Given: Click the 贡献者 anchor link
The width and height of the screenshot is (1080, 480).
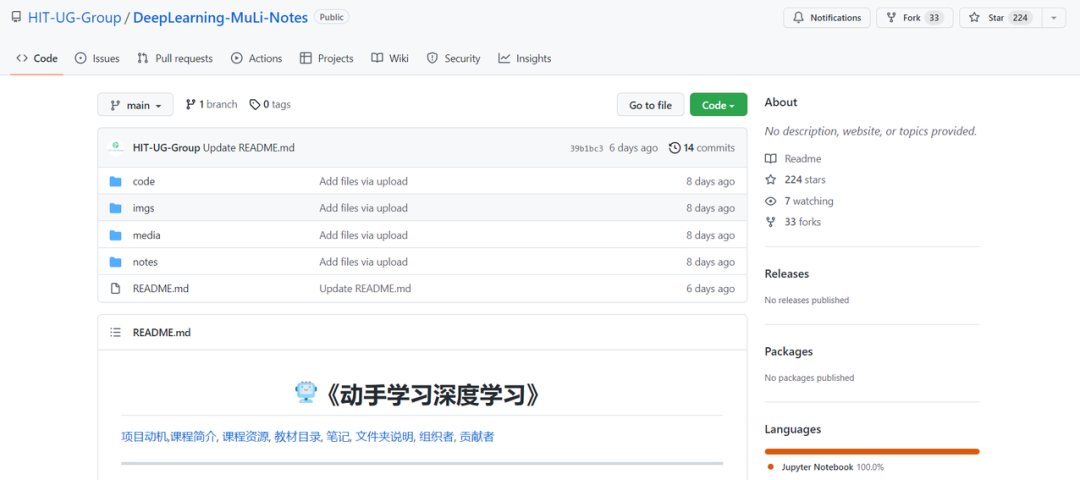Looking at the screenshot, I should 477,437.
